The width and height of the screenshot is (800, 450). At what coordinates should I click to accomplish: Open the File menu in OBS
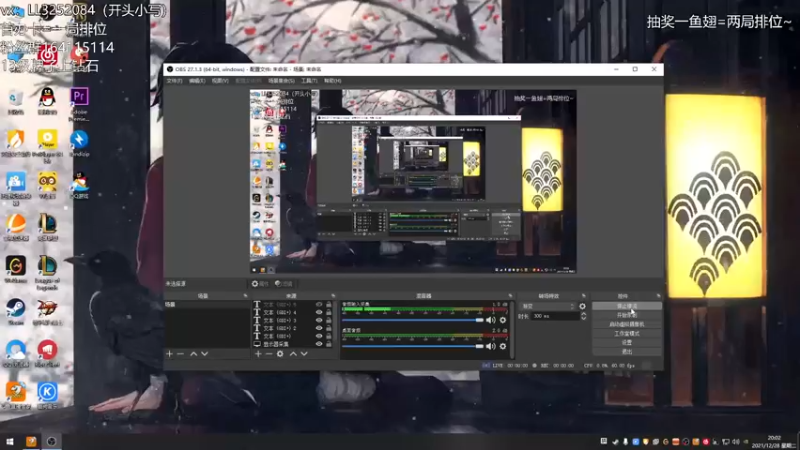tap(174, 81)
